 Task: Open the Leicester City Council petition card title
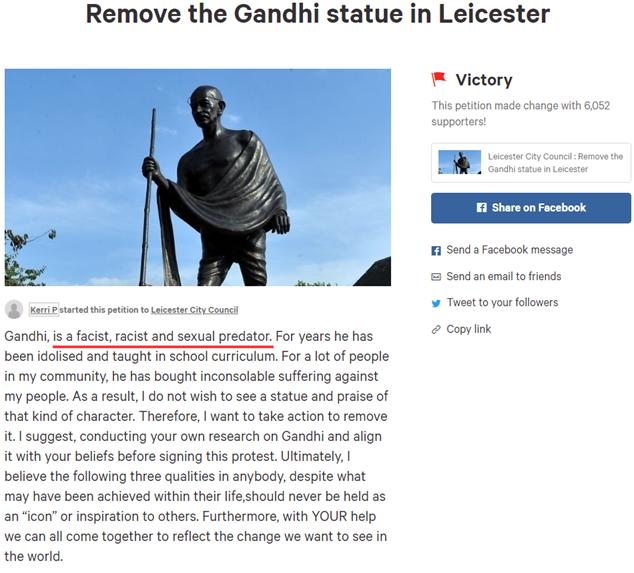[555, 163]
